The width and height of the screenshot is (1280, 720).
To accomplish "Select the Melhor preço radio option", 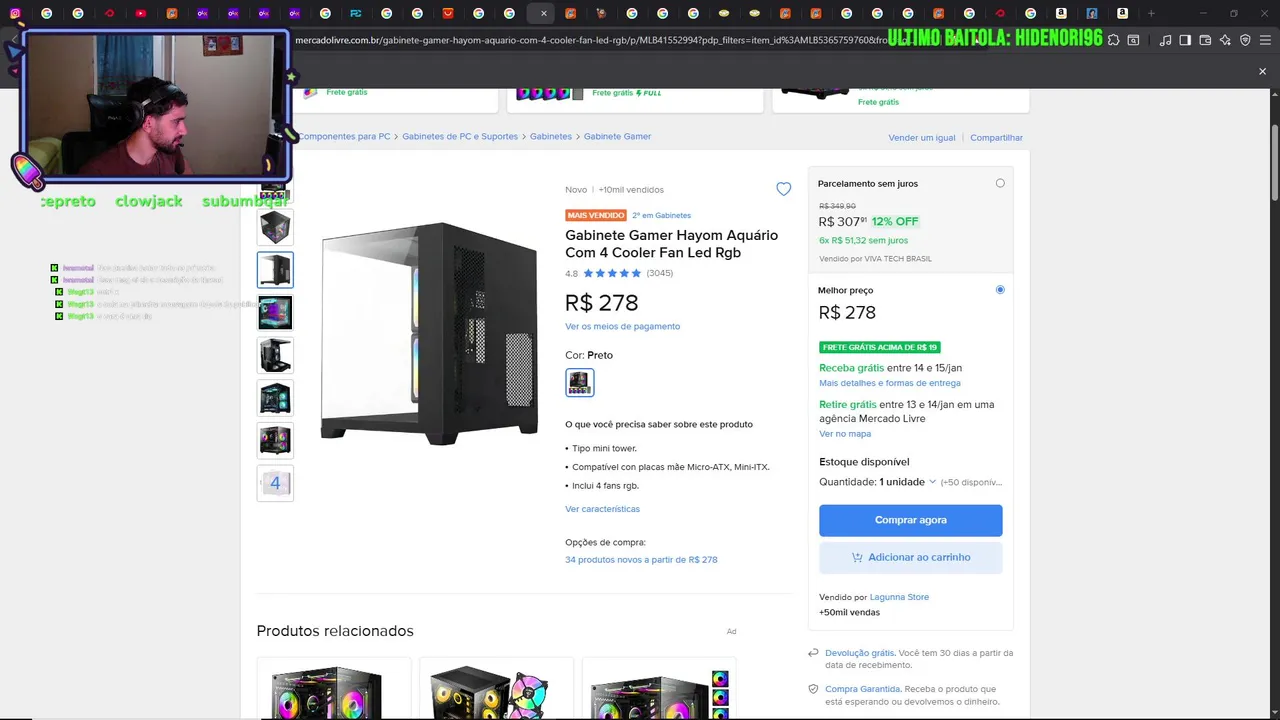I will (1000, 290).
